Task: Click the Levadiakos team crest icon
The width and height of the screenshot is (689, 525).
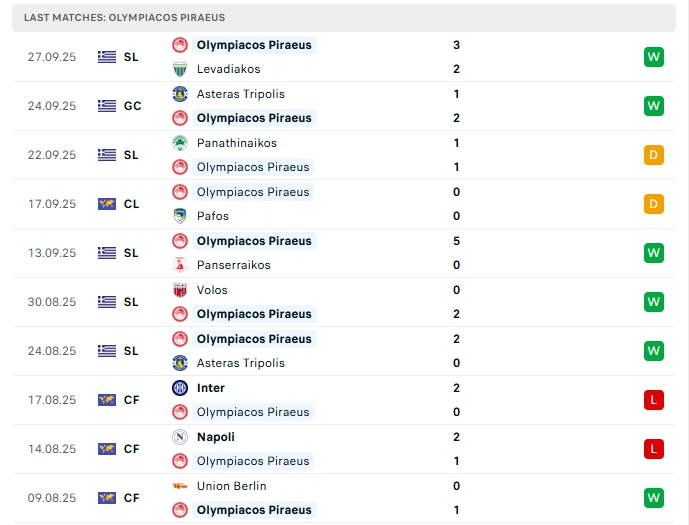Action: coord(180,69)
